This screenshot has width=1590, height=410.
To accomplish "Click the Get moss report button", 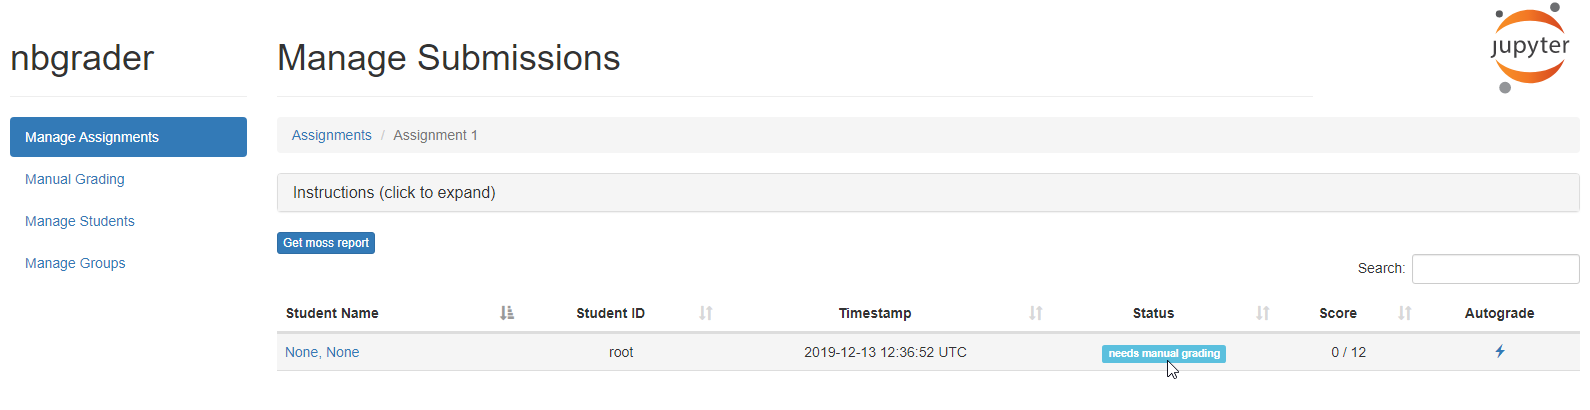I will pos(326,243).
